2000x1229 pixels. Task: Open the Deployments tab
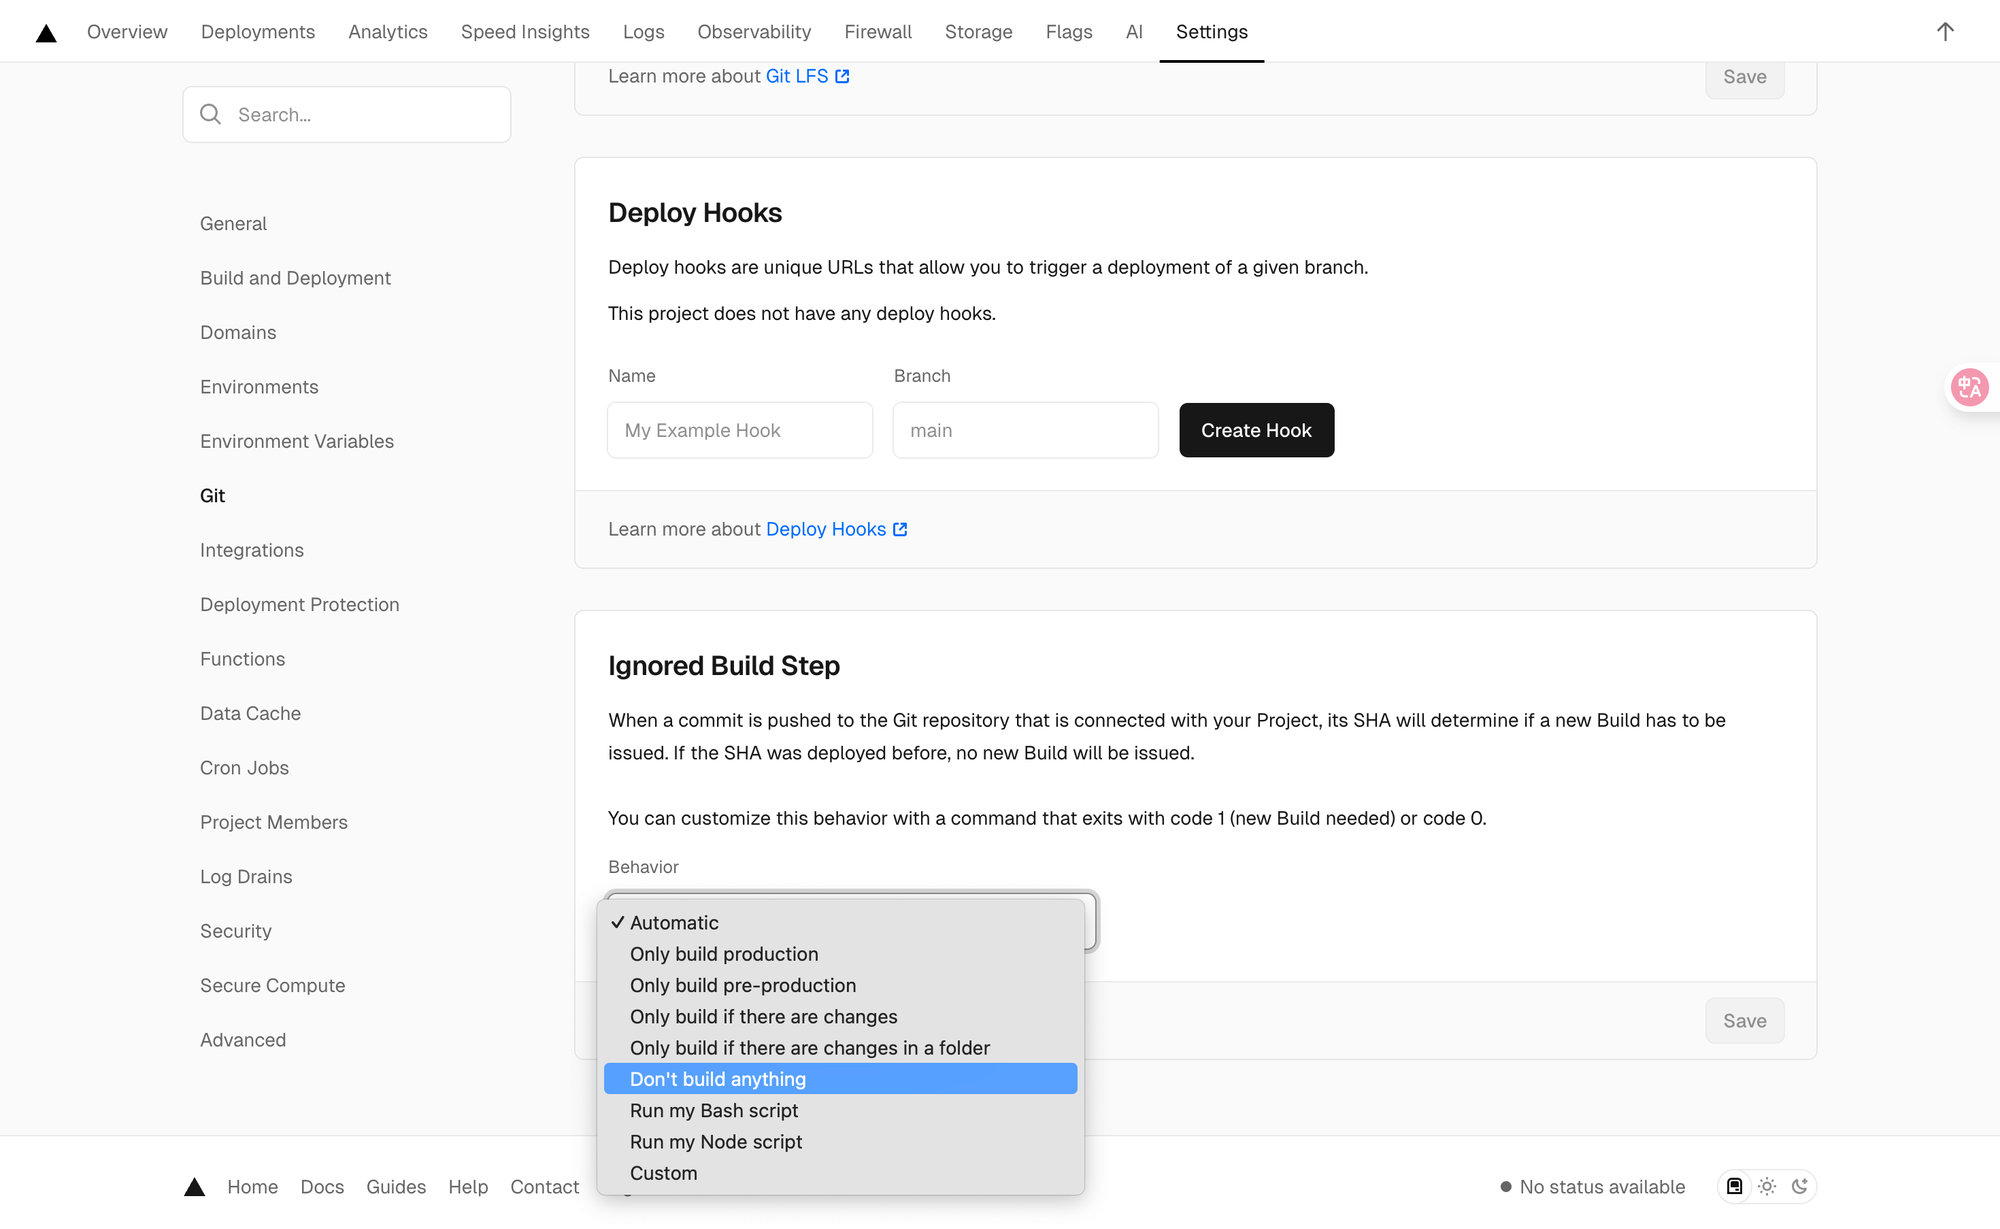257,32
